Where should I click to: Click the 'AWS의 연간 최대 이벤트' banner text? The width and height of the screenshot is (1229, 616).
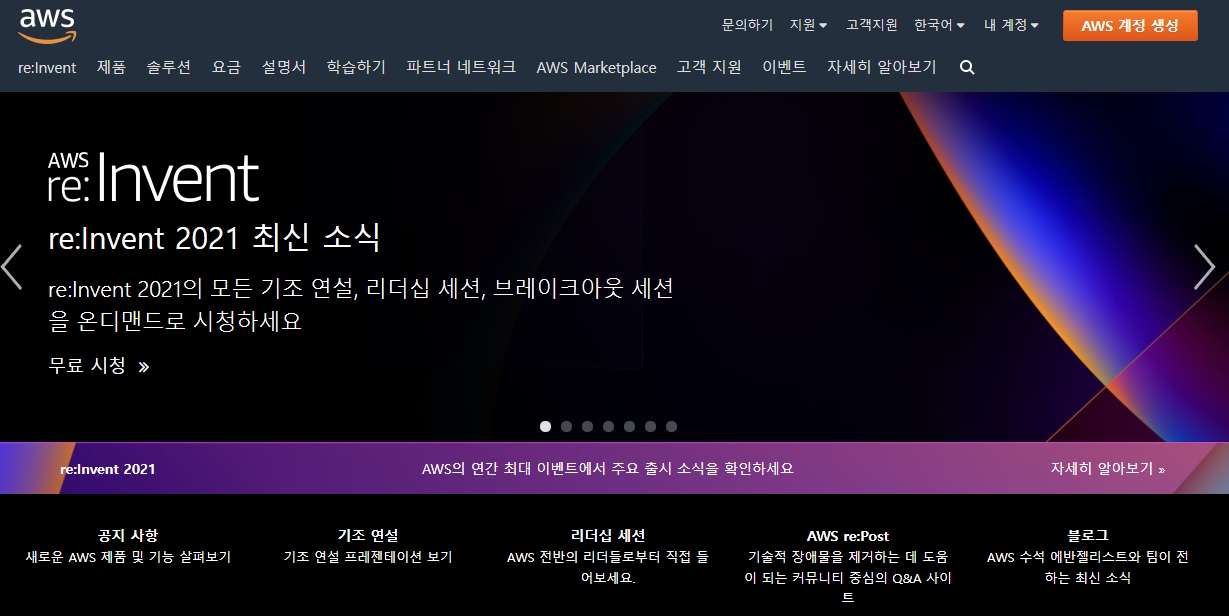[x=608, y=468]
